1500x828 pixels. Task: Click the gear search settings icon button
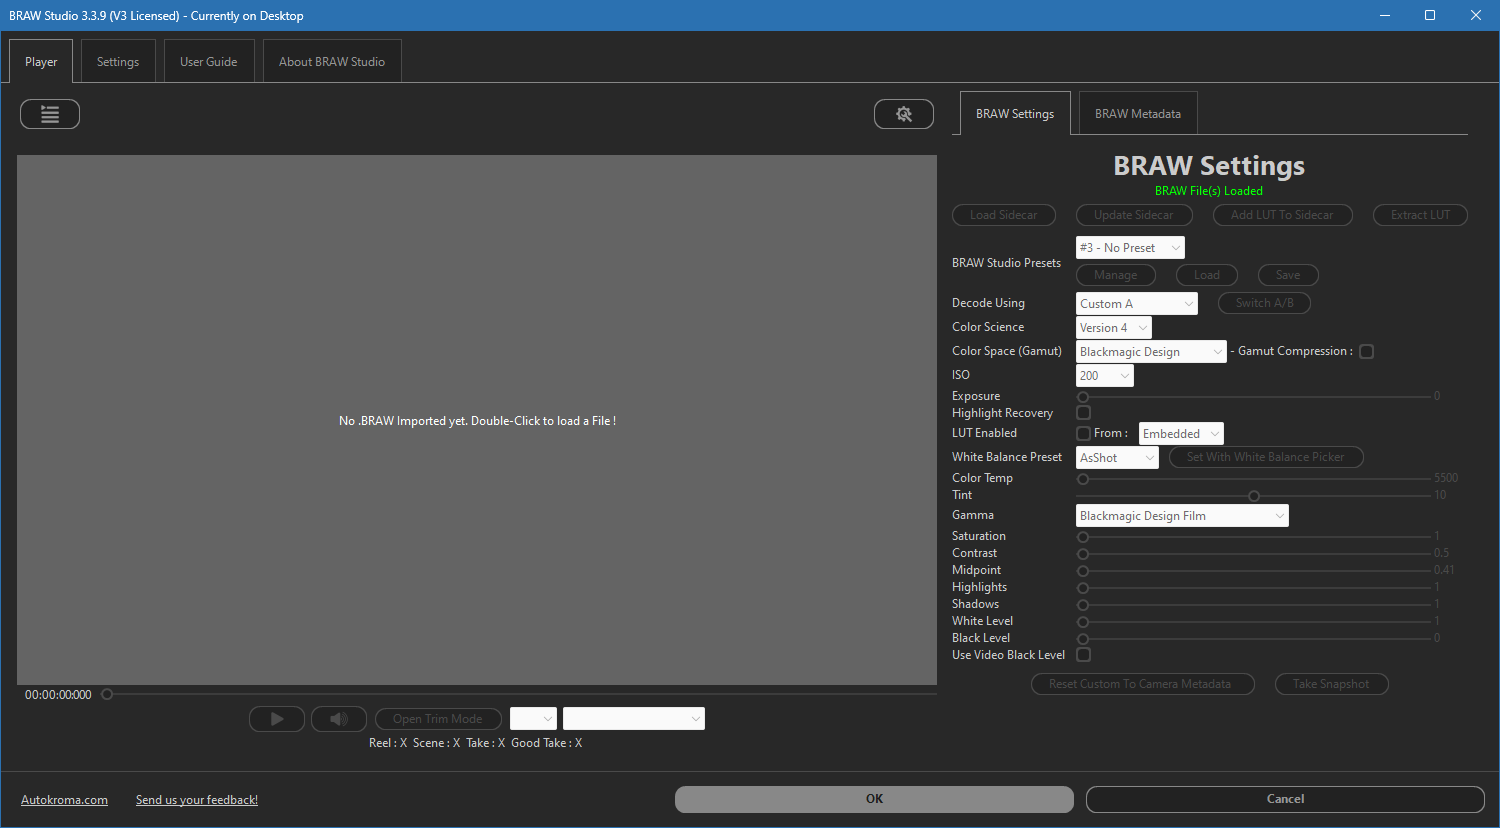[904, 114]
